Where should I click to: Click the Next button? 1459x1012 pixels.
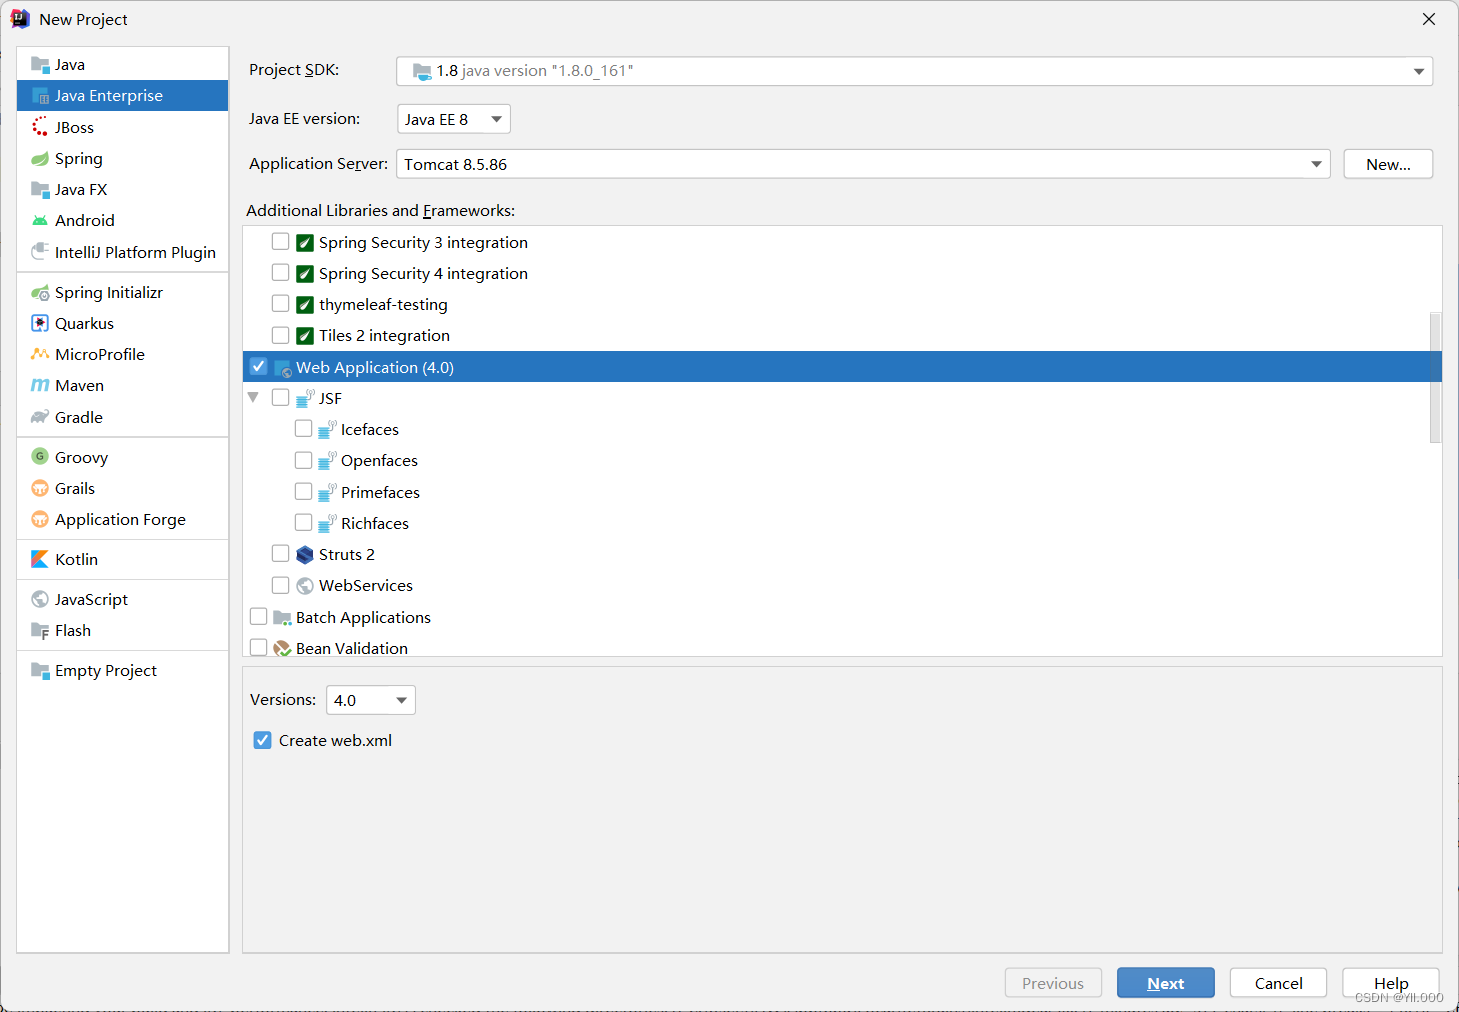(1165, 983)
